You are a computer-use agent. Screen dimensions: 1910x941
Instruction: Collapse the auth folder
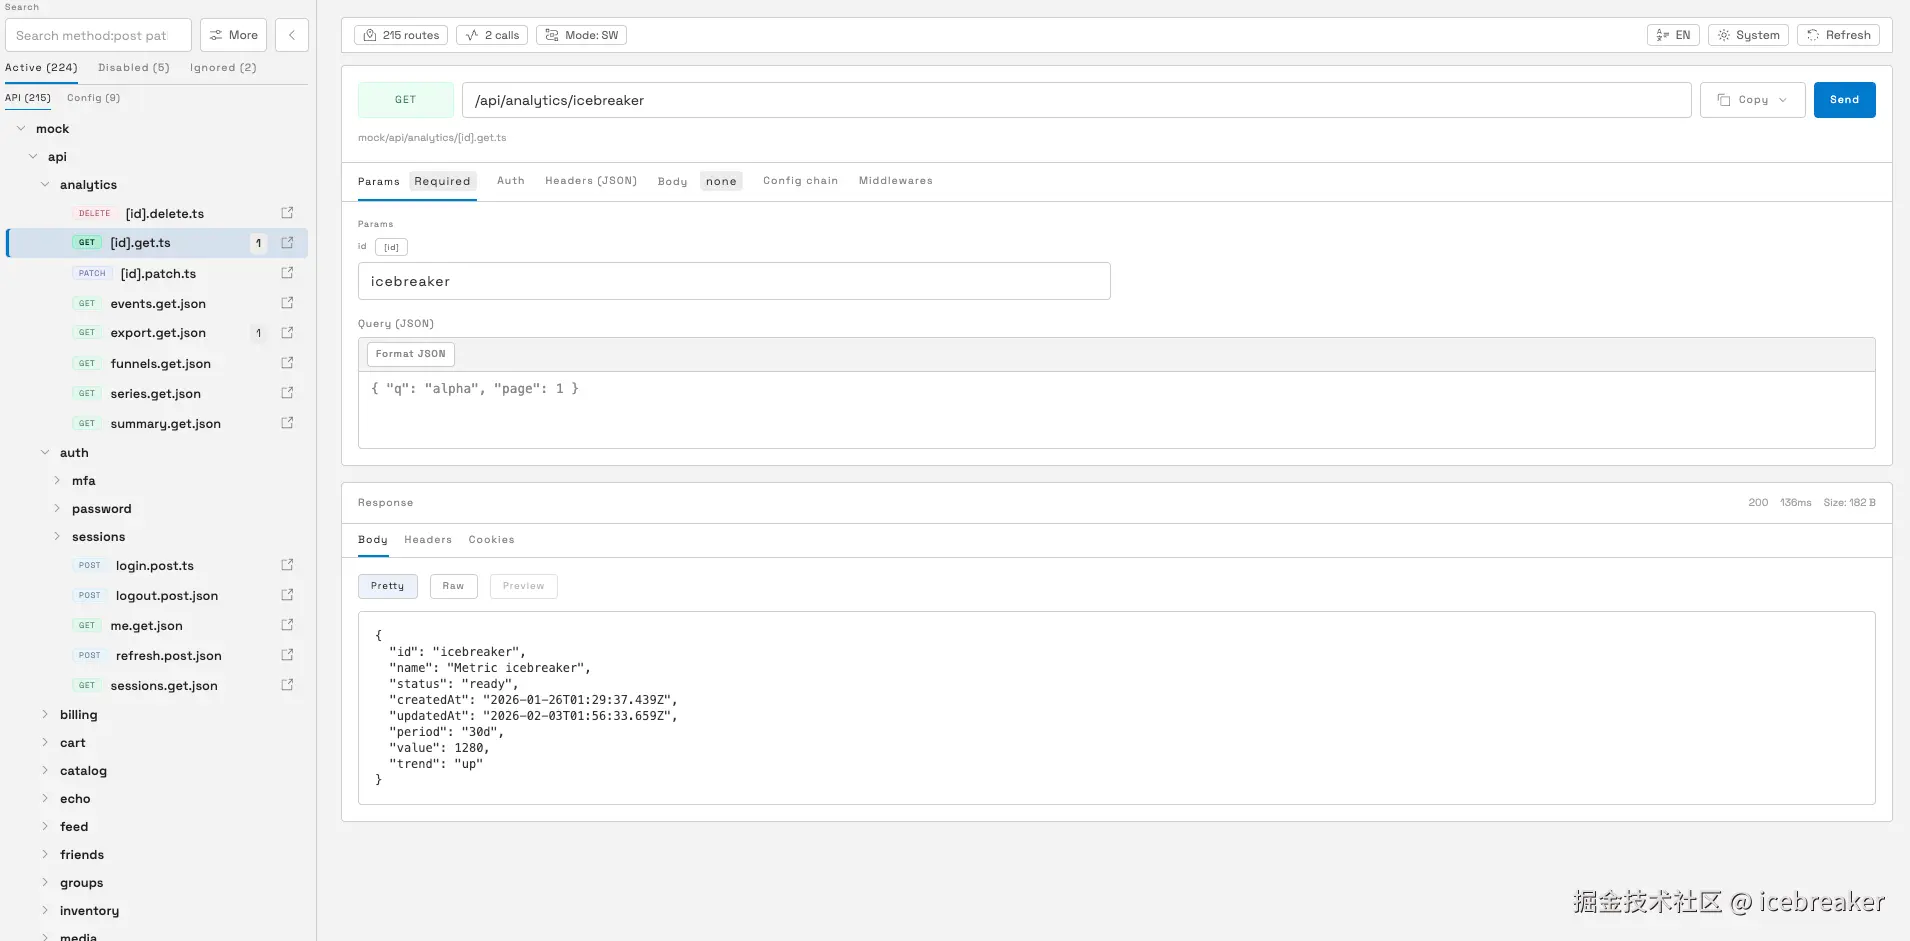click(x=45, y=453)
